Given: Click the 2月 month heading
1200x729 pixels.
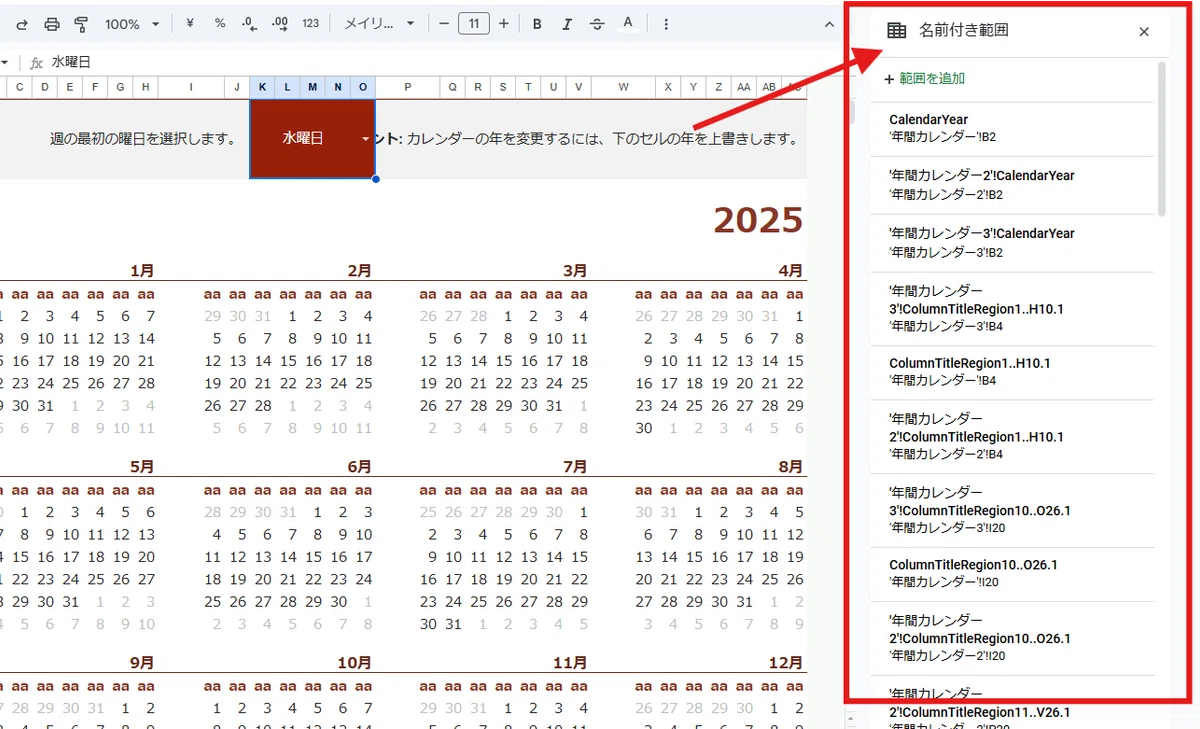Looking at the screenshot, I should click(360, 270).
